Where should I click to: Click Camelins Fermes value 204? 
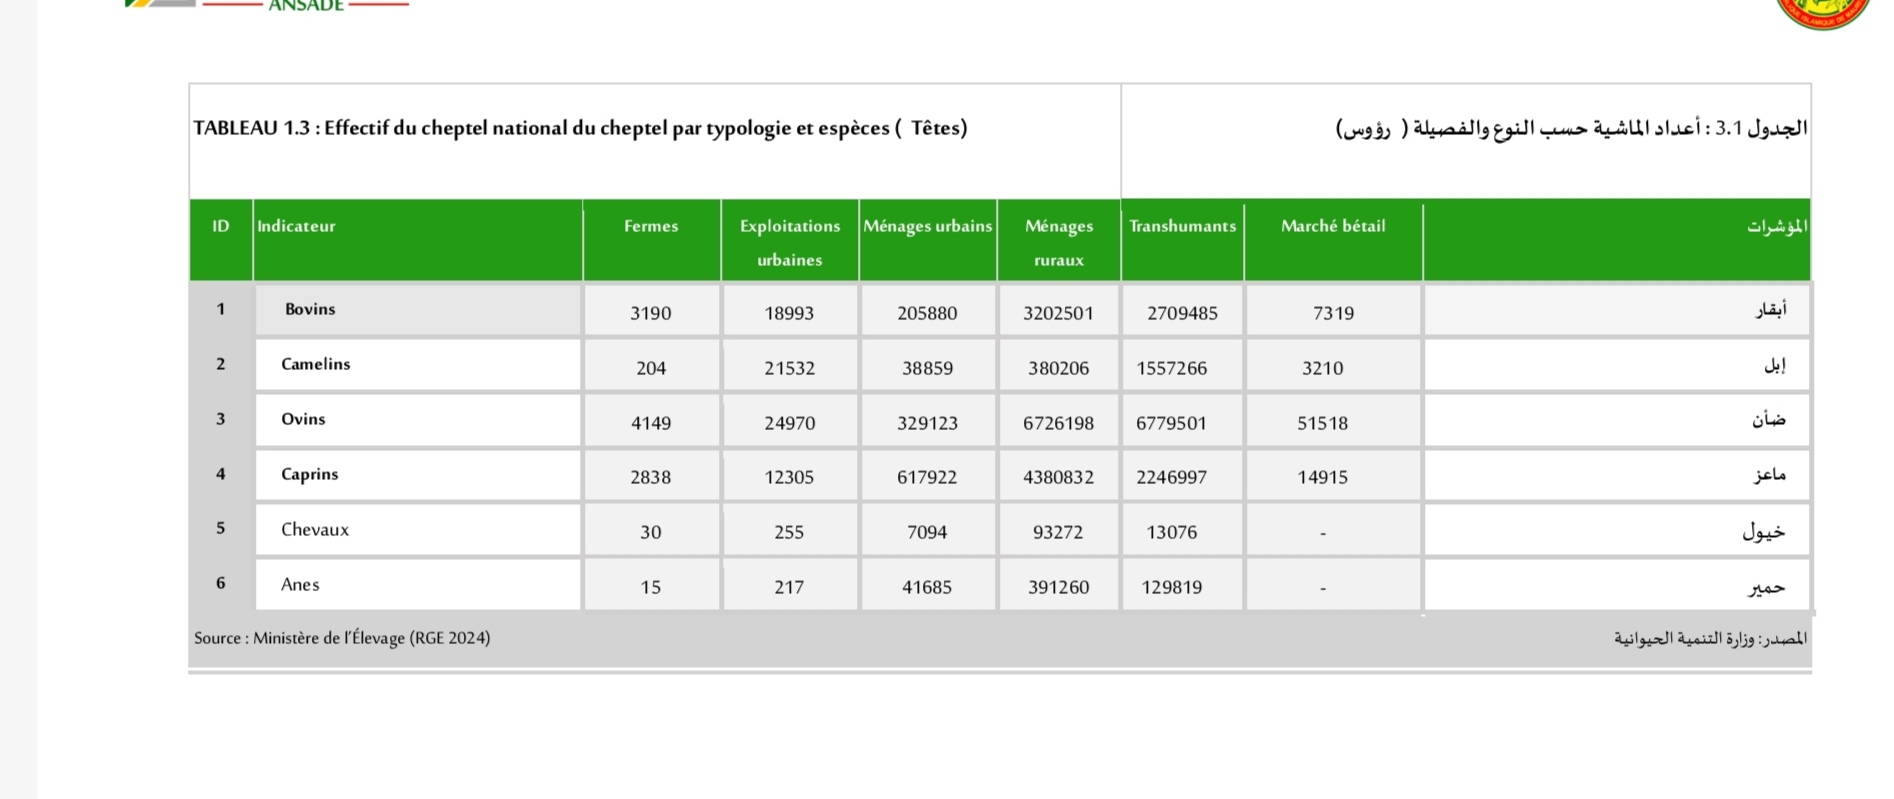[651, 368]
